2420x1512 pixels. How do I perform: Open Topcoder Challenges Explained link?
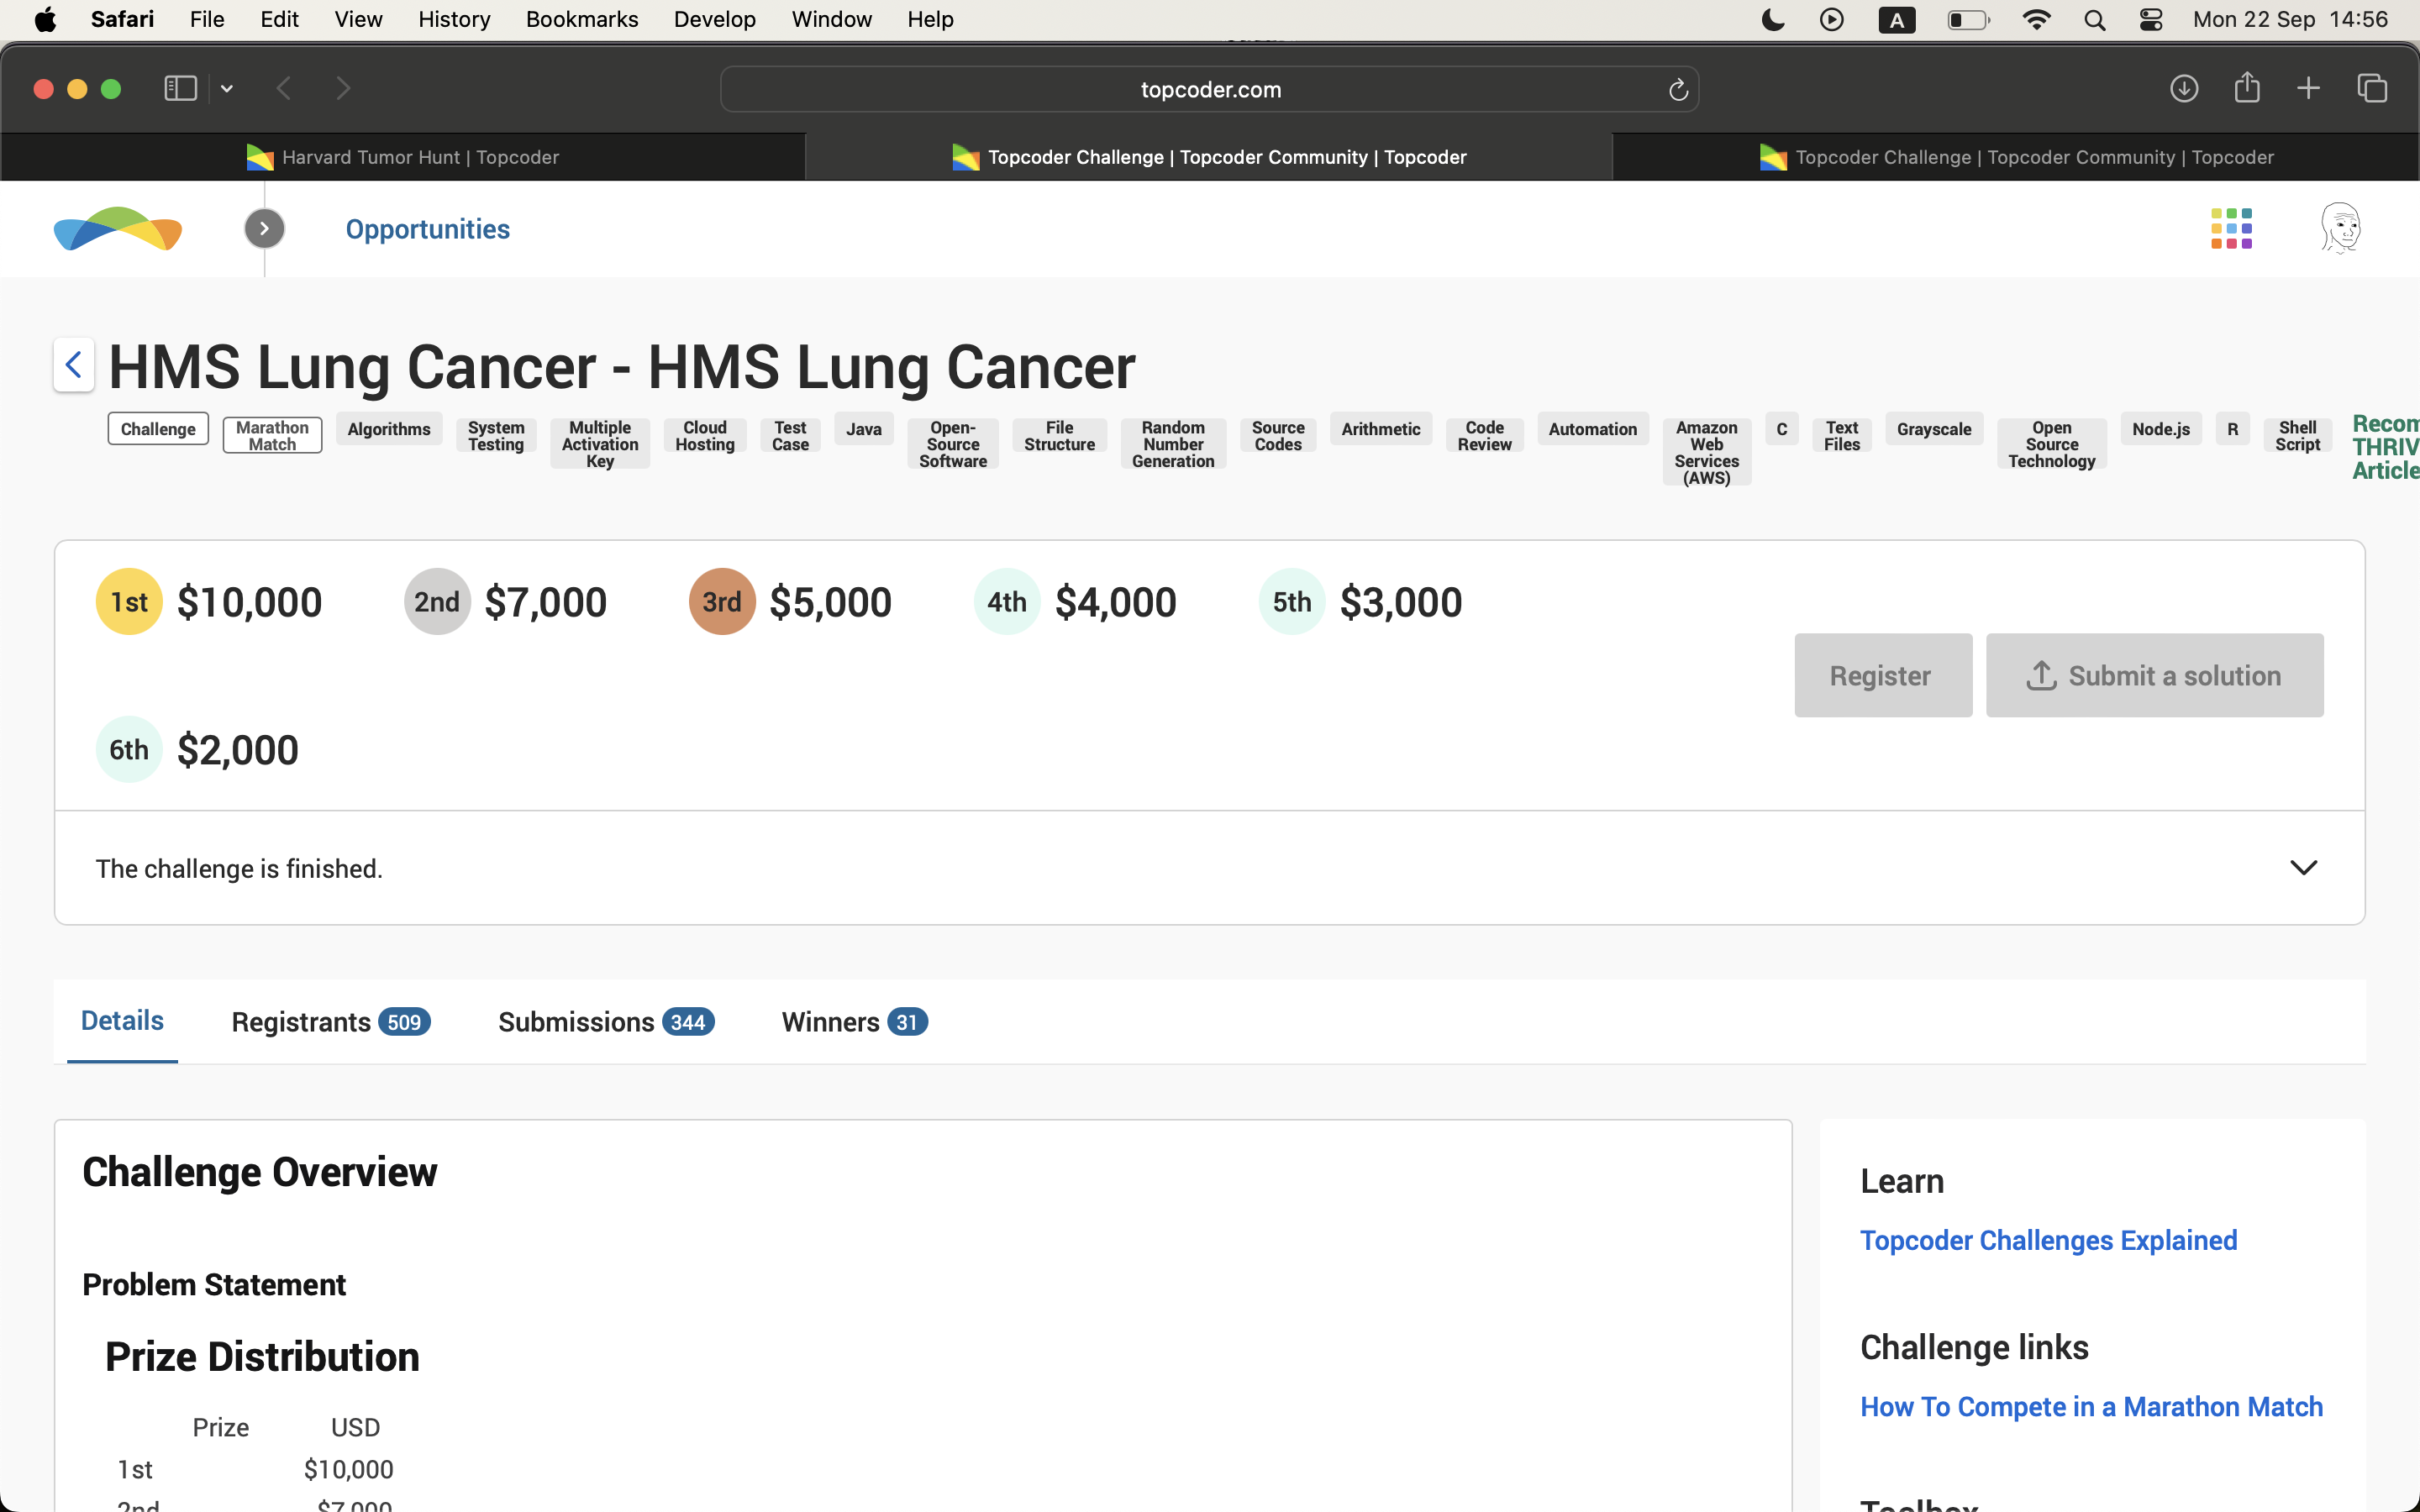pos(2048,1240)
